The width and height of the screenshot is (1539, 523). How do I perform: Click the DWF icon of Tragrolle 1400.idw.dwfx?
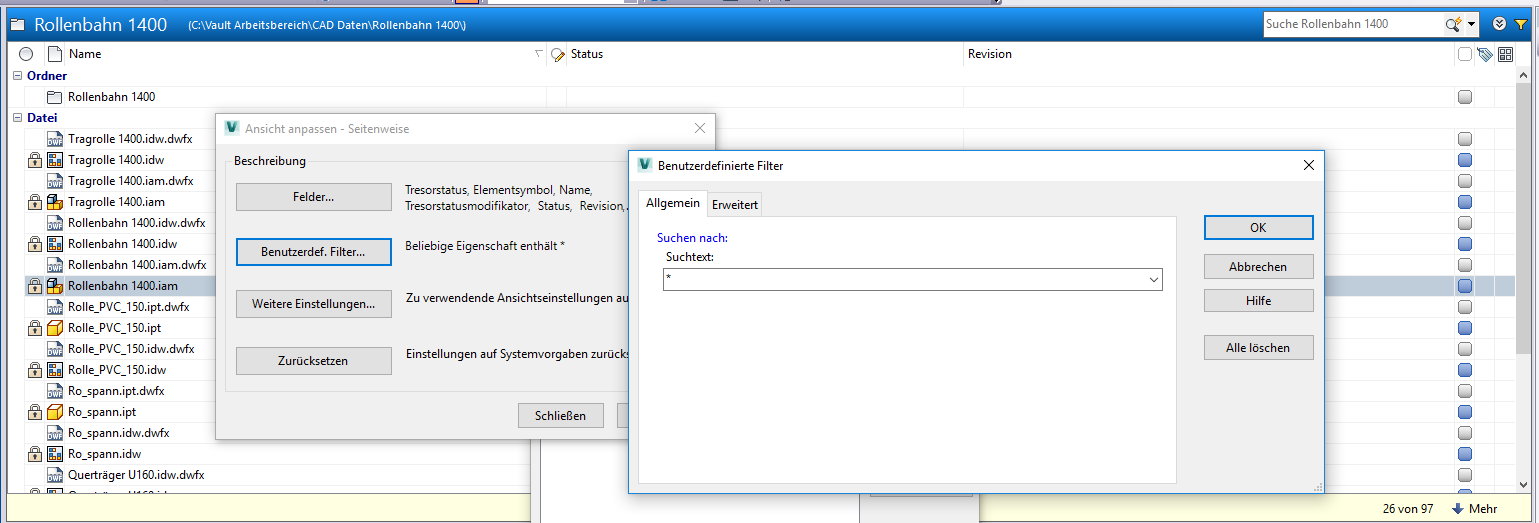pyautogui.click(x=55, y=139)
